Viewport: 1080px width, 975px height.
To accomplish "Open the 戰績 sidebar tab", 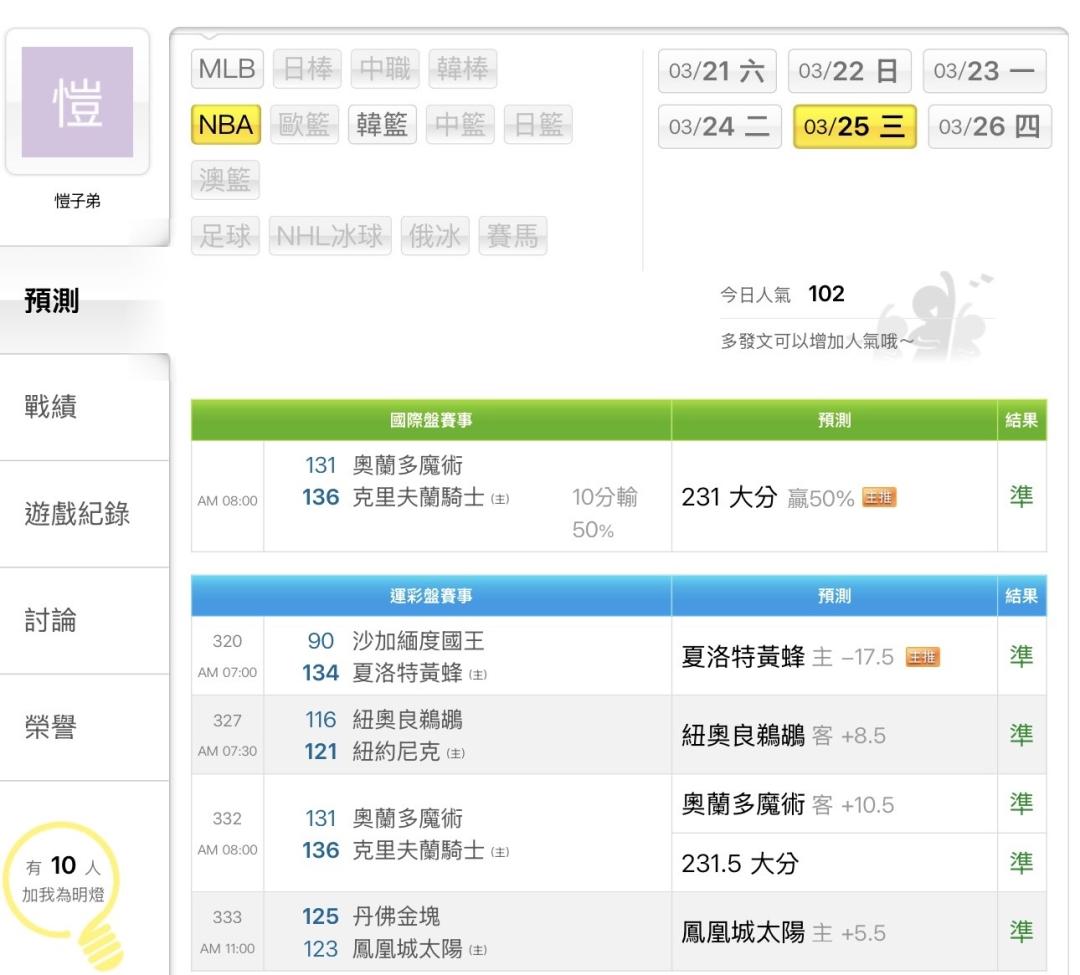I will coord(84,407).
